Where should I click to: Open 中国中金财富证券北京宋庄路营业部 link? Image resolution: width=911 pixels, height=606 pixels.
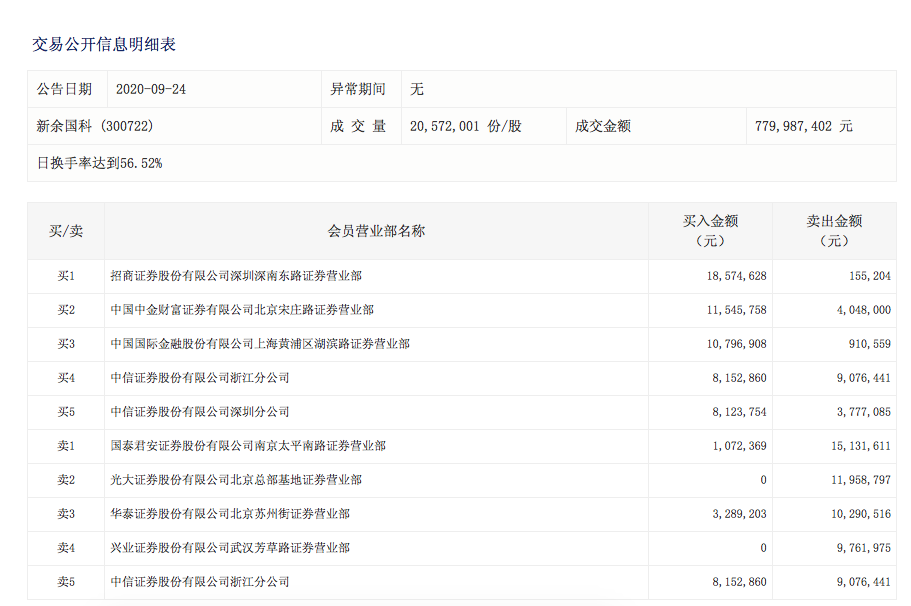[x=242, y=310]
